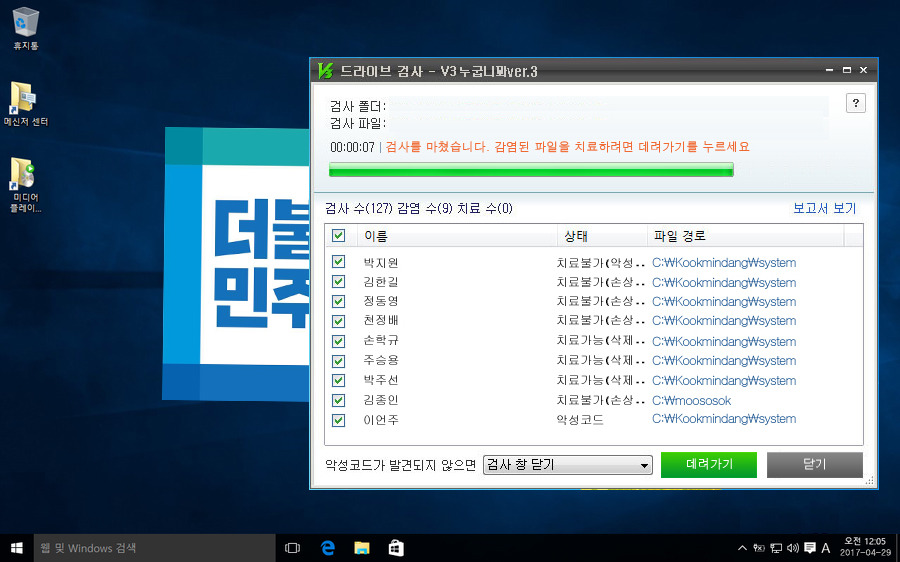Select the name 손학규 in list
This screenshot has width=900, height=562.
click(x=381, y=340)
